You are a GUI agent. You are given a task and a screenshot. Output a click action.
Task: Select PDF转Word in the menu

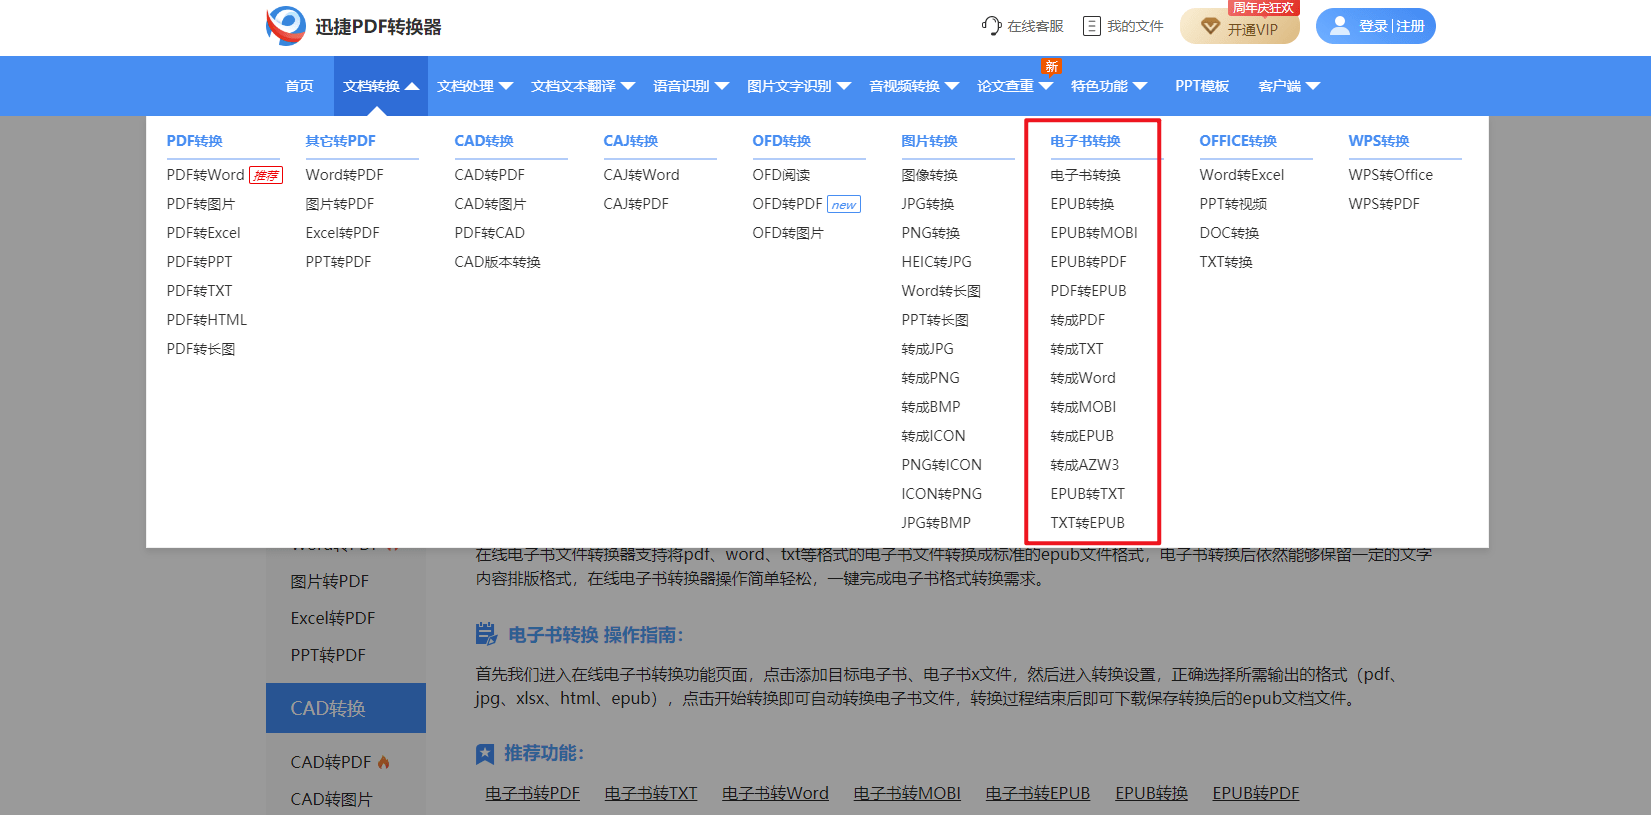coord(205,175)
